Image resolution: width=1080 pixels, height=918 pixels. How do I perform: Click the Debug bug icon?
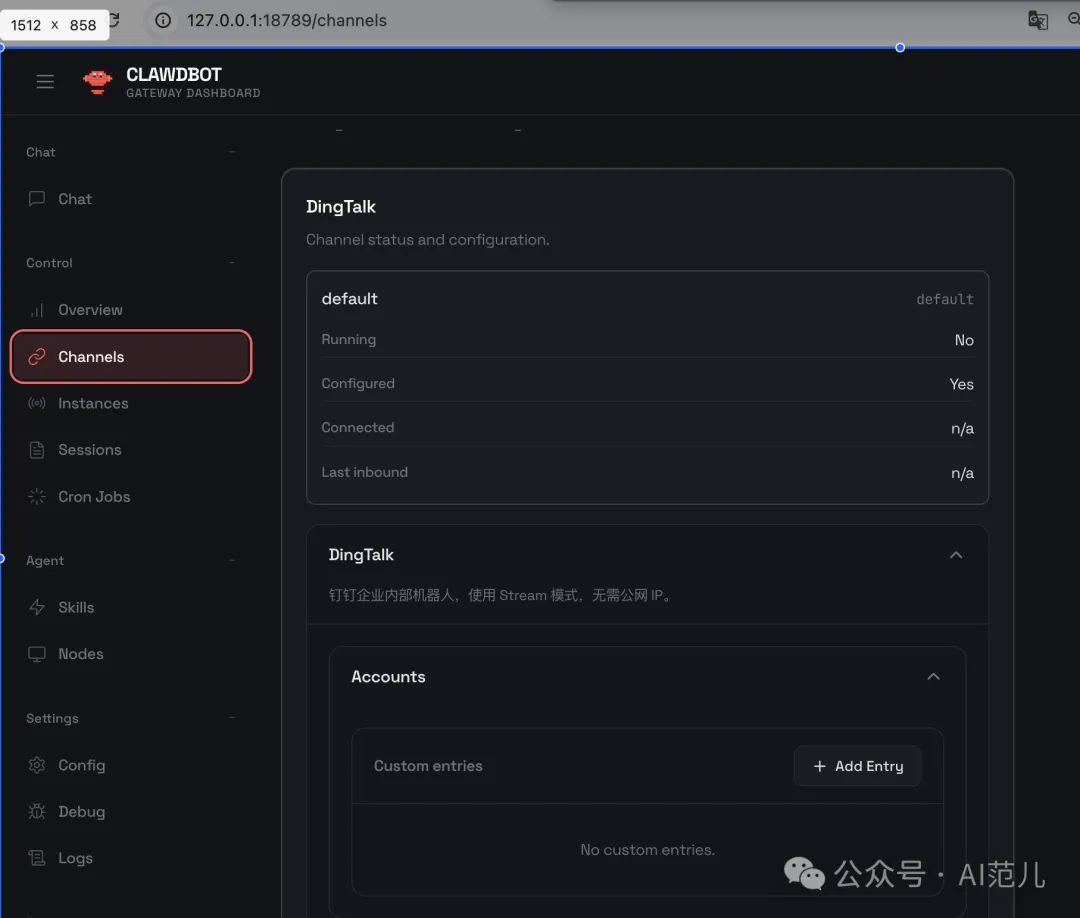click(37, 811)
